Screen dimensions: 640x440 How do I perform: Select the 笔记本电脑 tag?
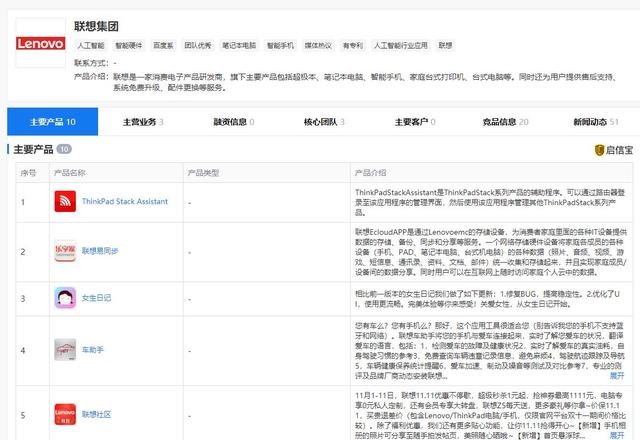(x=238, y=45)
